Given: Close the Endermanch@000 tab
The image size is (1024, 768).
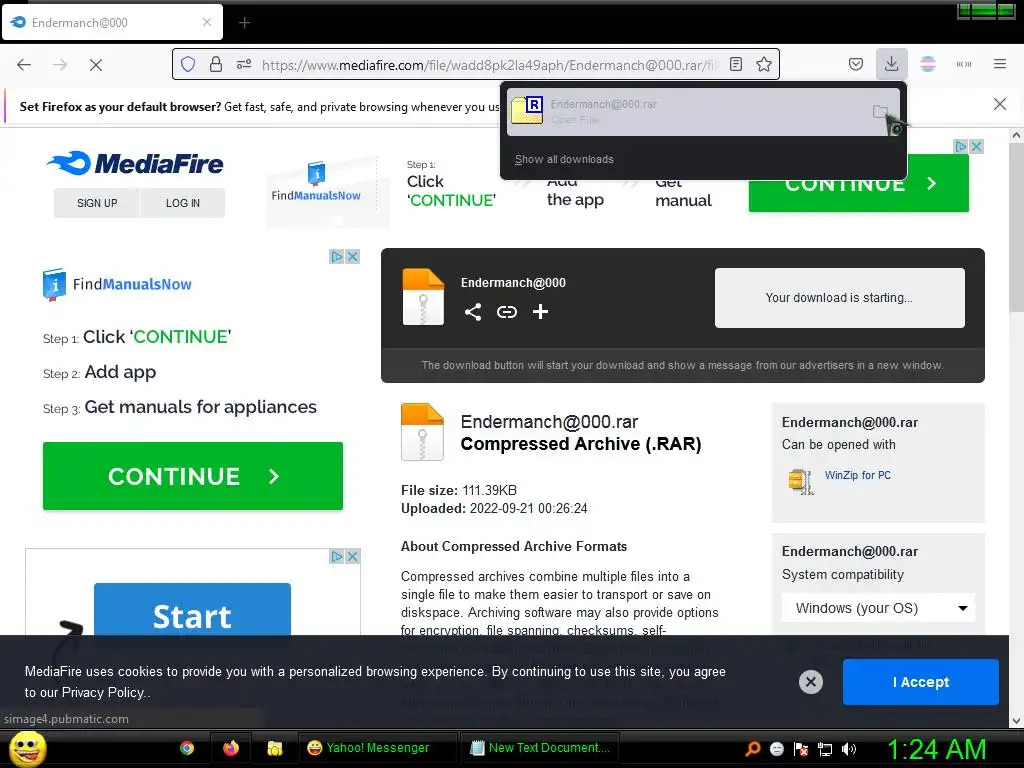Looking at the screenshot, I should click(x=206, y=22).
